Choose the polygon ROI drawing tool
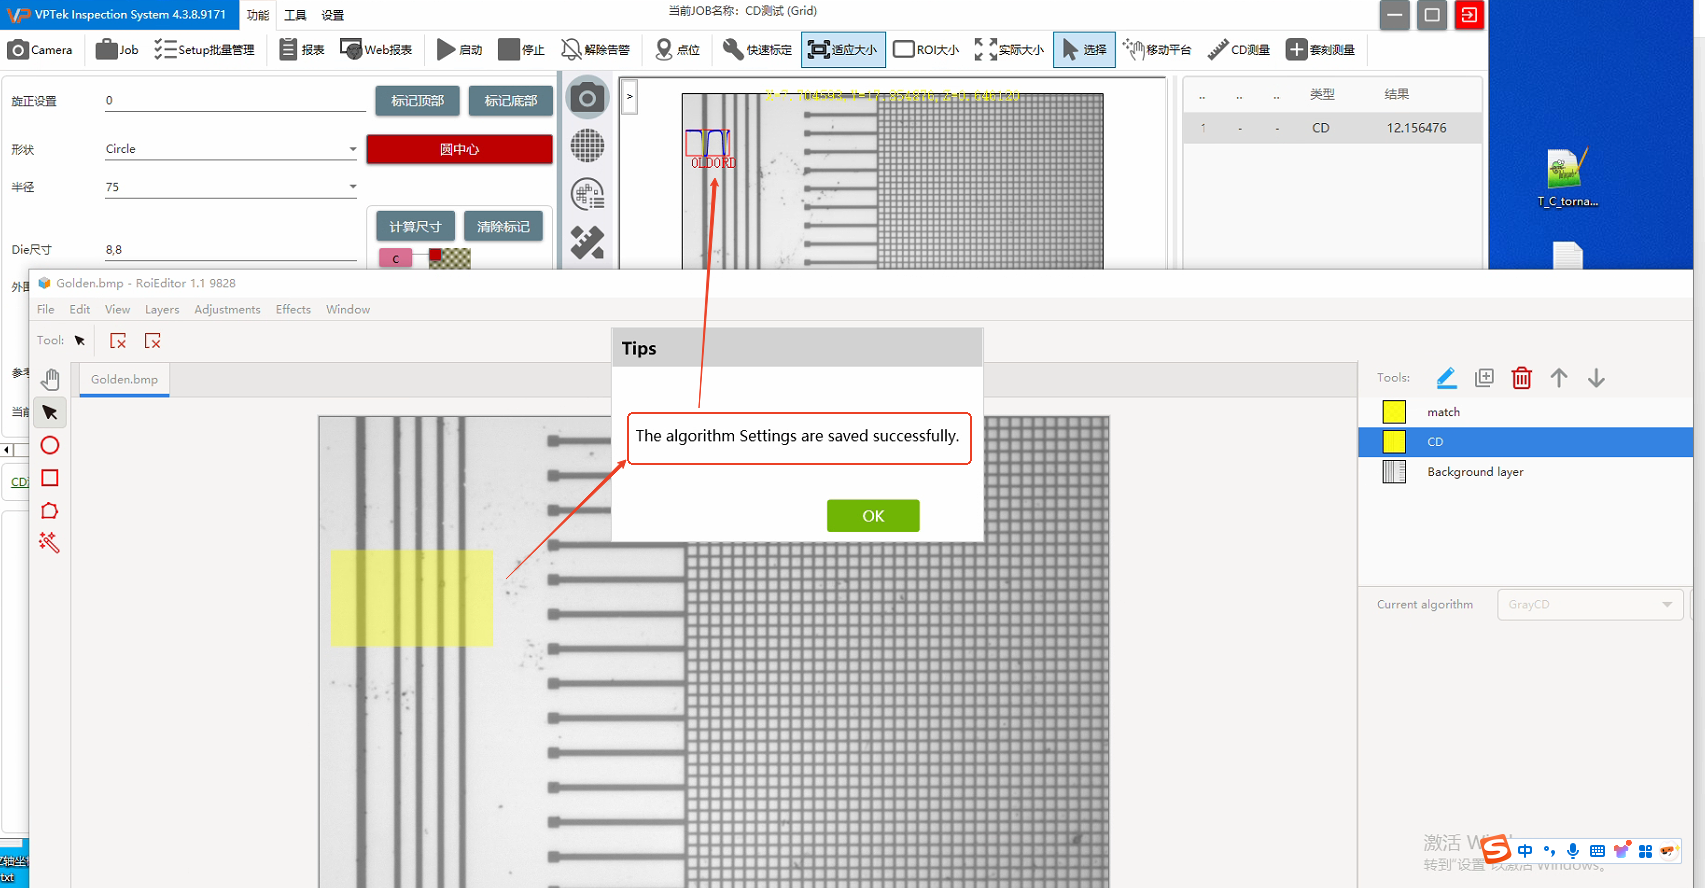Viewport: 1705px width, 888px height. click(x=49, y=511)
